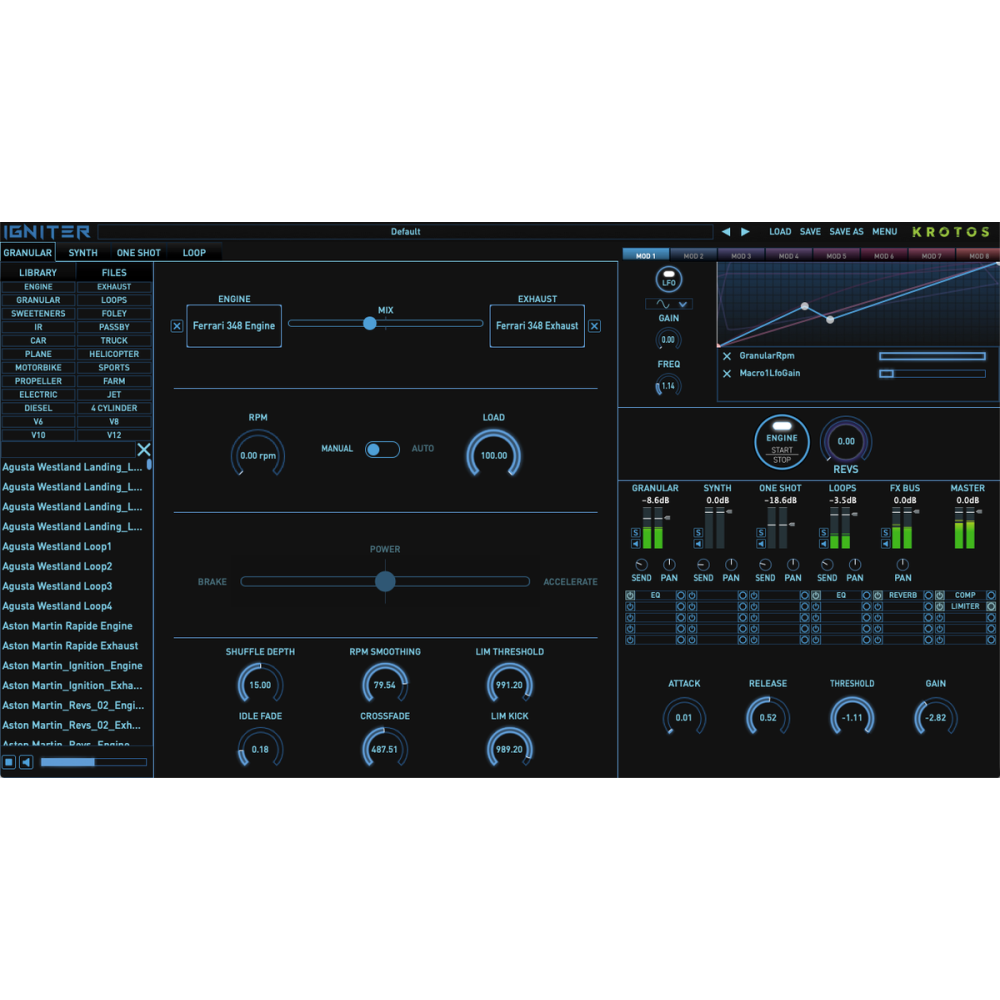Expand the LIBRARY column header
The width and height of the screenshot is (1000, 1000).
click(37, 272)
